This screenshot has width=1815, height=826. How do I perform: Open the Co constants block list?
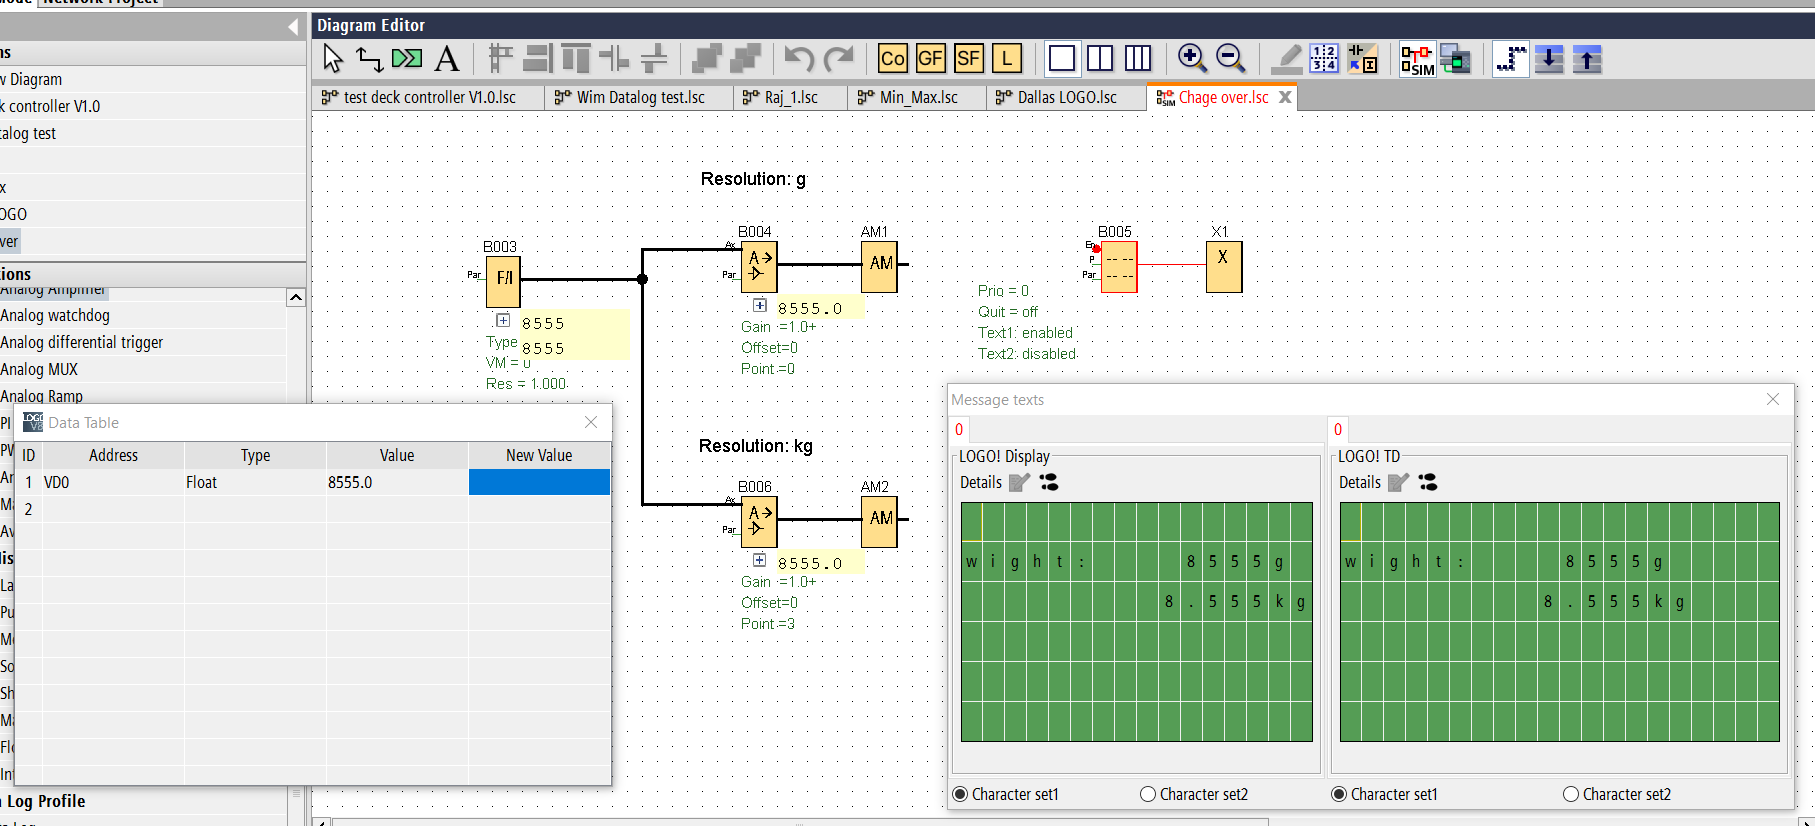(892, 59)
